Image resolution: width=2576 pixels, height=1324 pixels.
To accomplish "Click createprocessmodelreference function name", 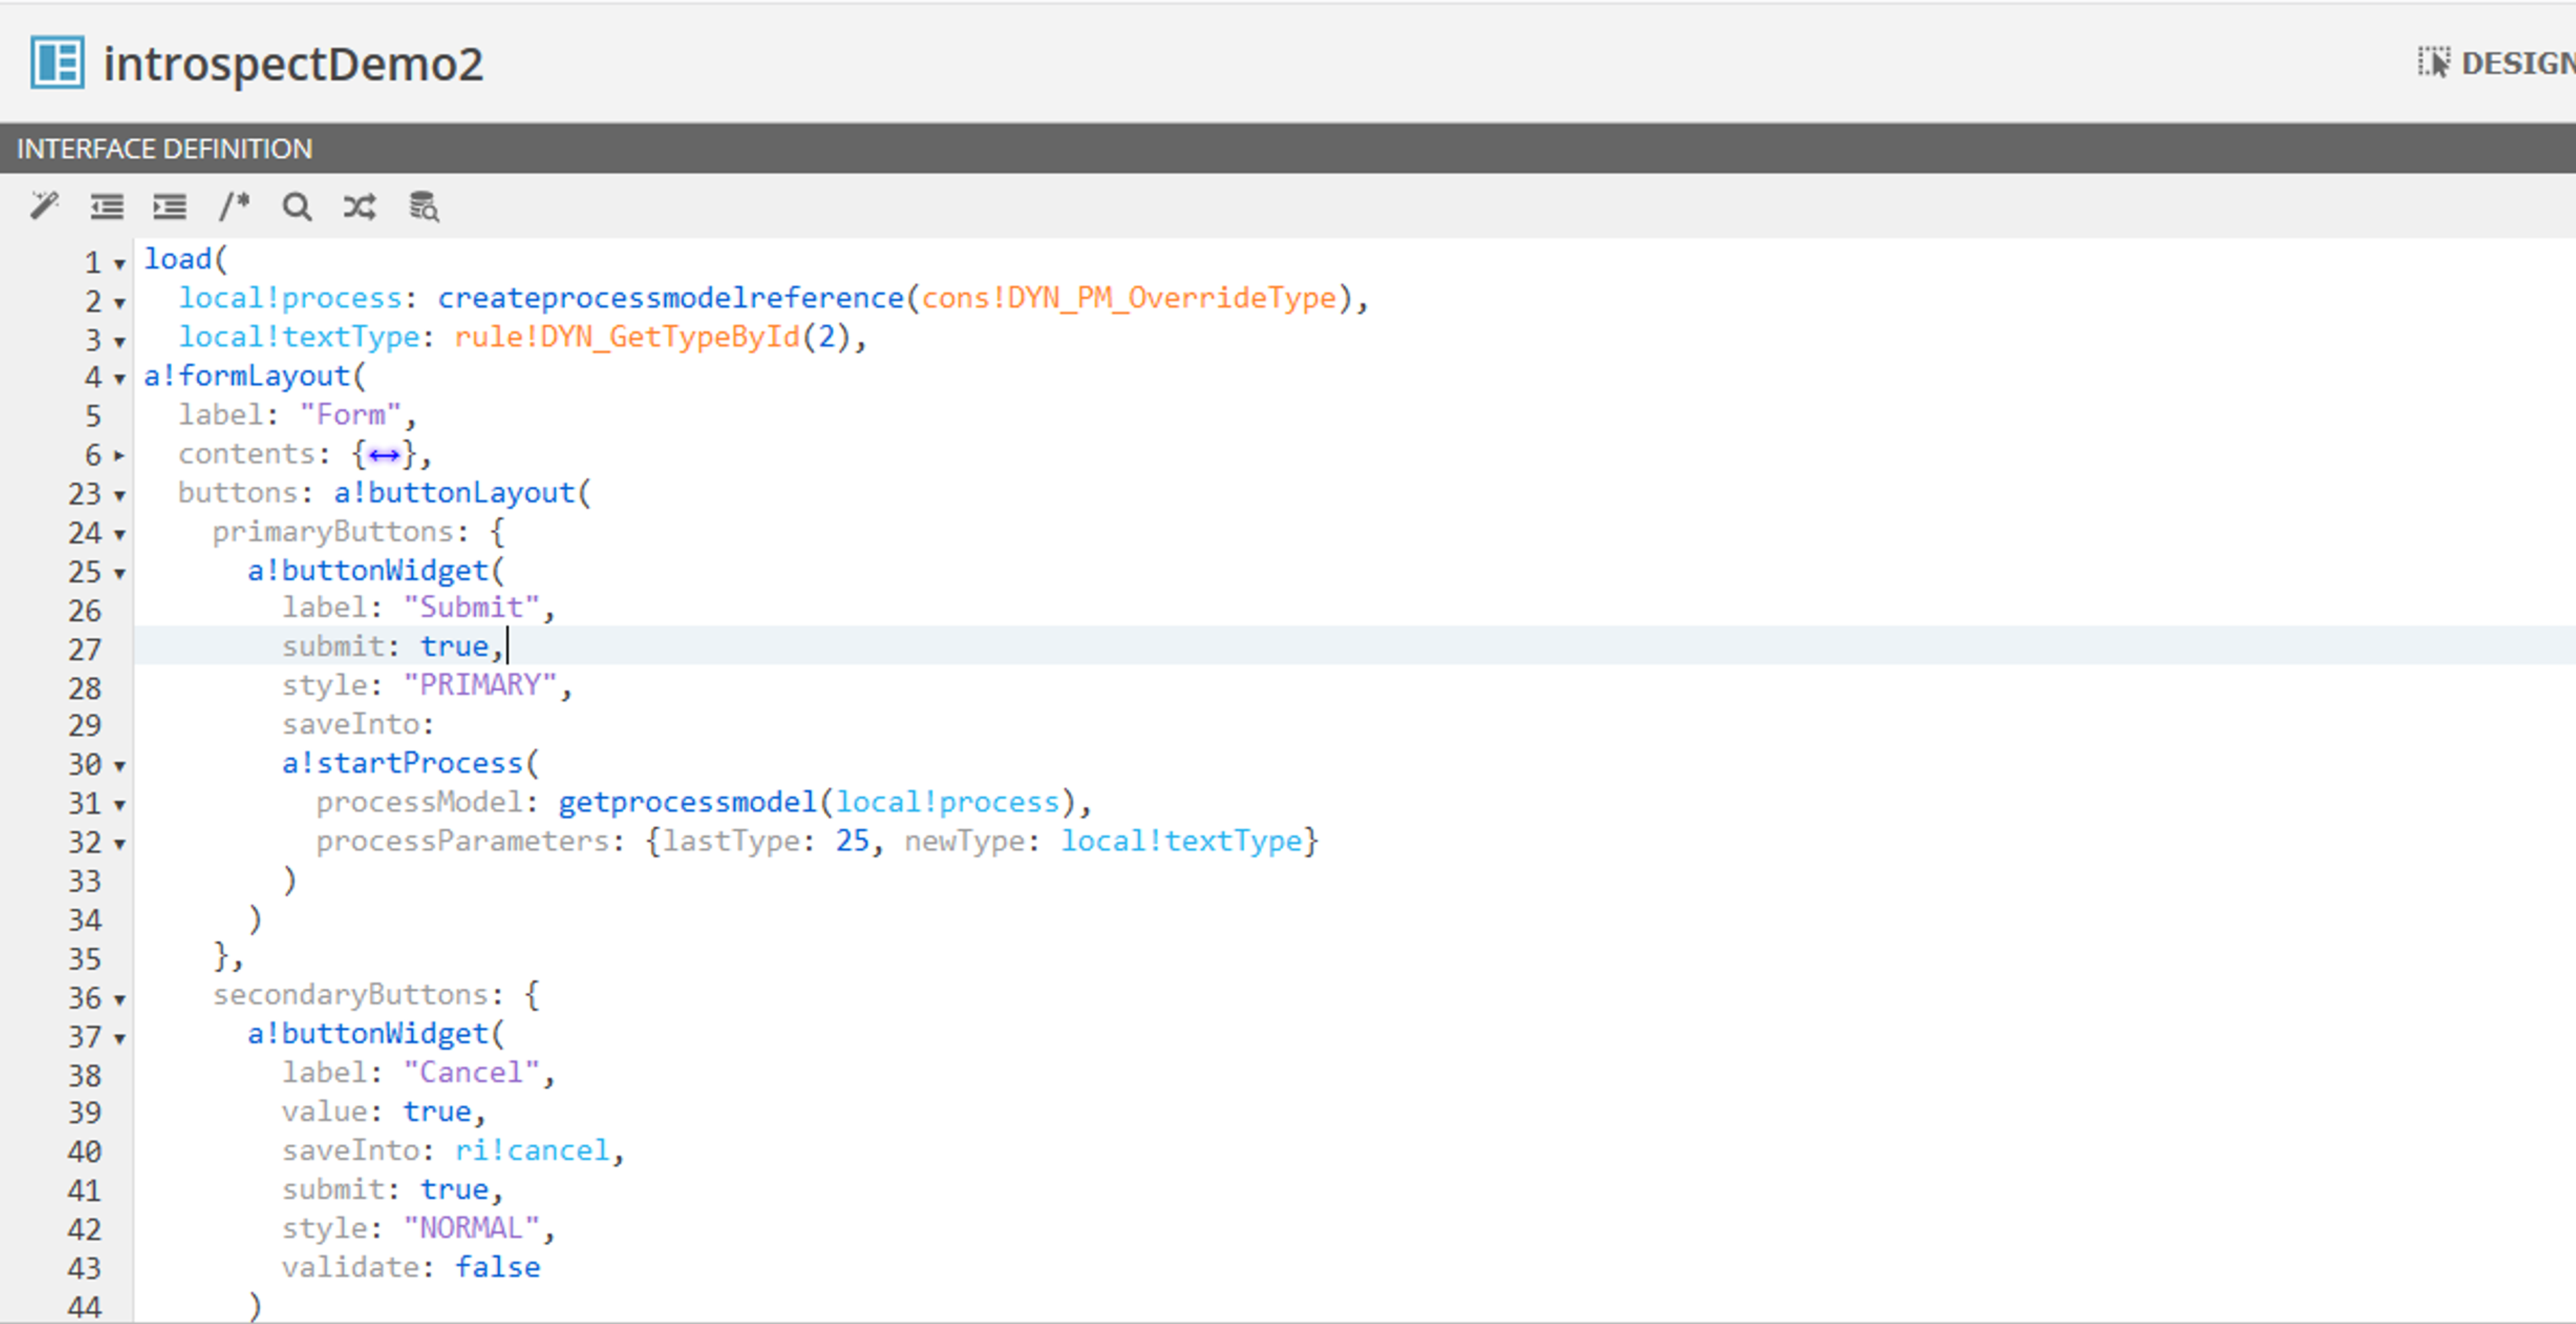I will (x=670, y=298).
